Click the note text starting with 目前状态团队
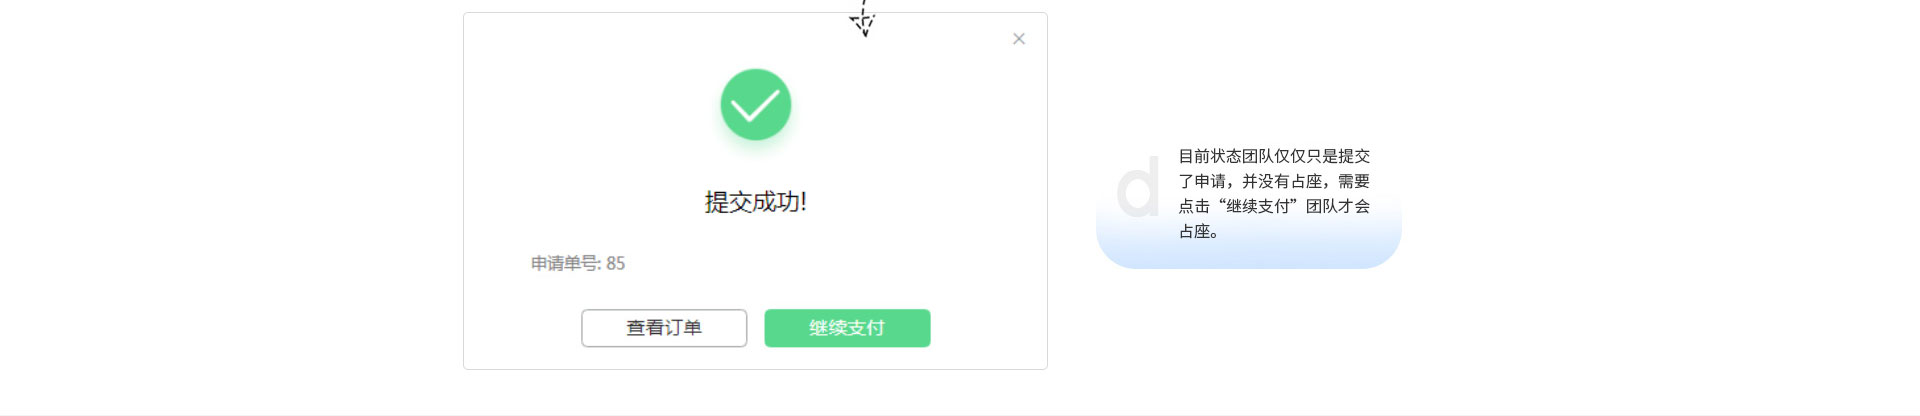This screenshot has width=1920, height=416. tap(1274, 193)
